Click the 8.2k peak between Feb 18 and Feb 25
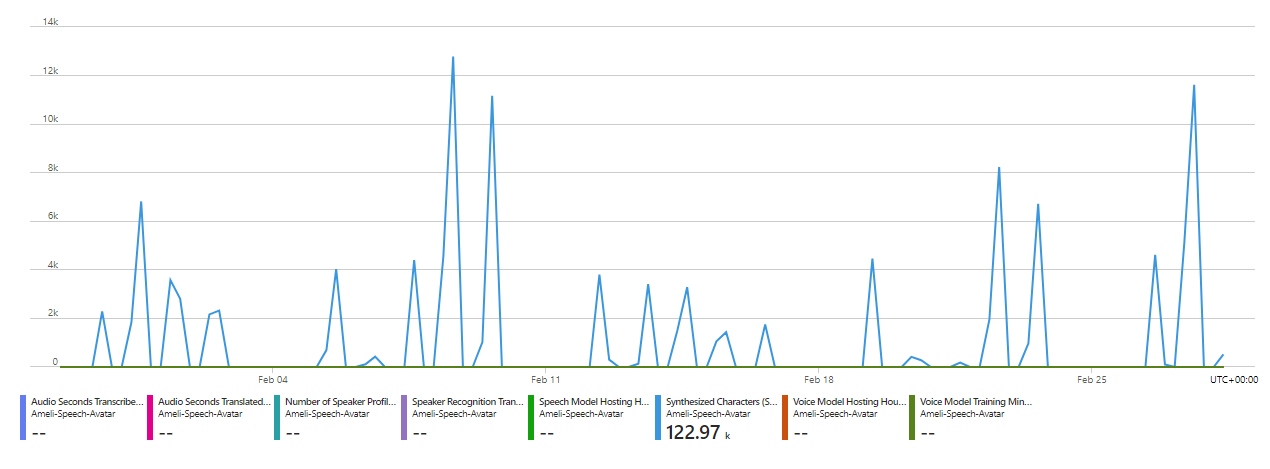1270x469 pixels. click(999, 168)
